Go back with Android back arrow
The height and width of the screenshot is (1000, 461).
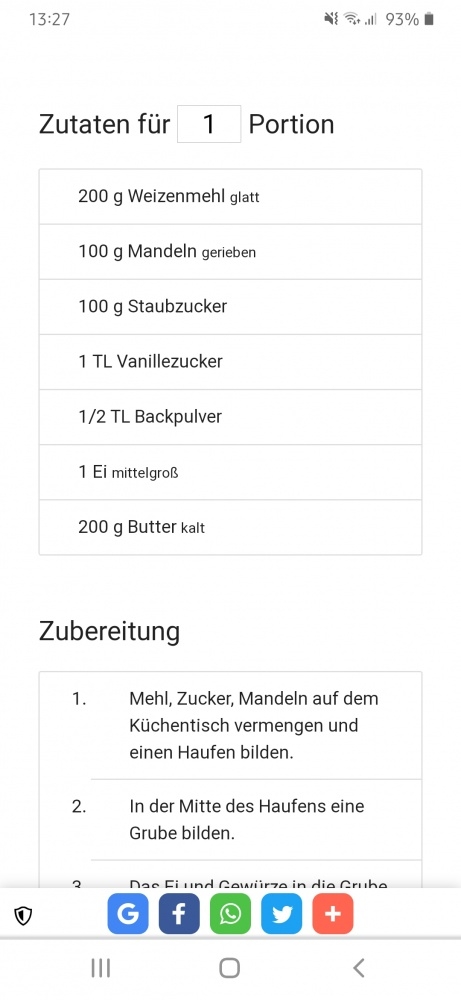point(359,967)
